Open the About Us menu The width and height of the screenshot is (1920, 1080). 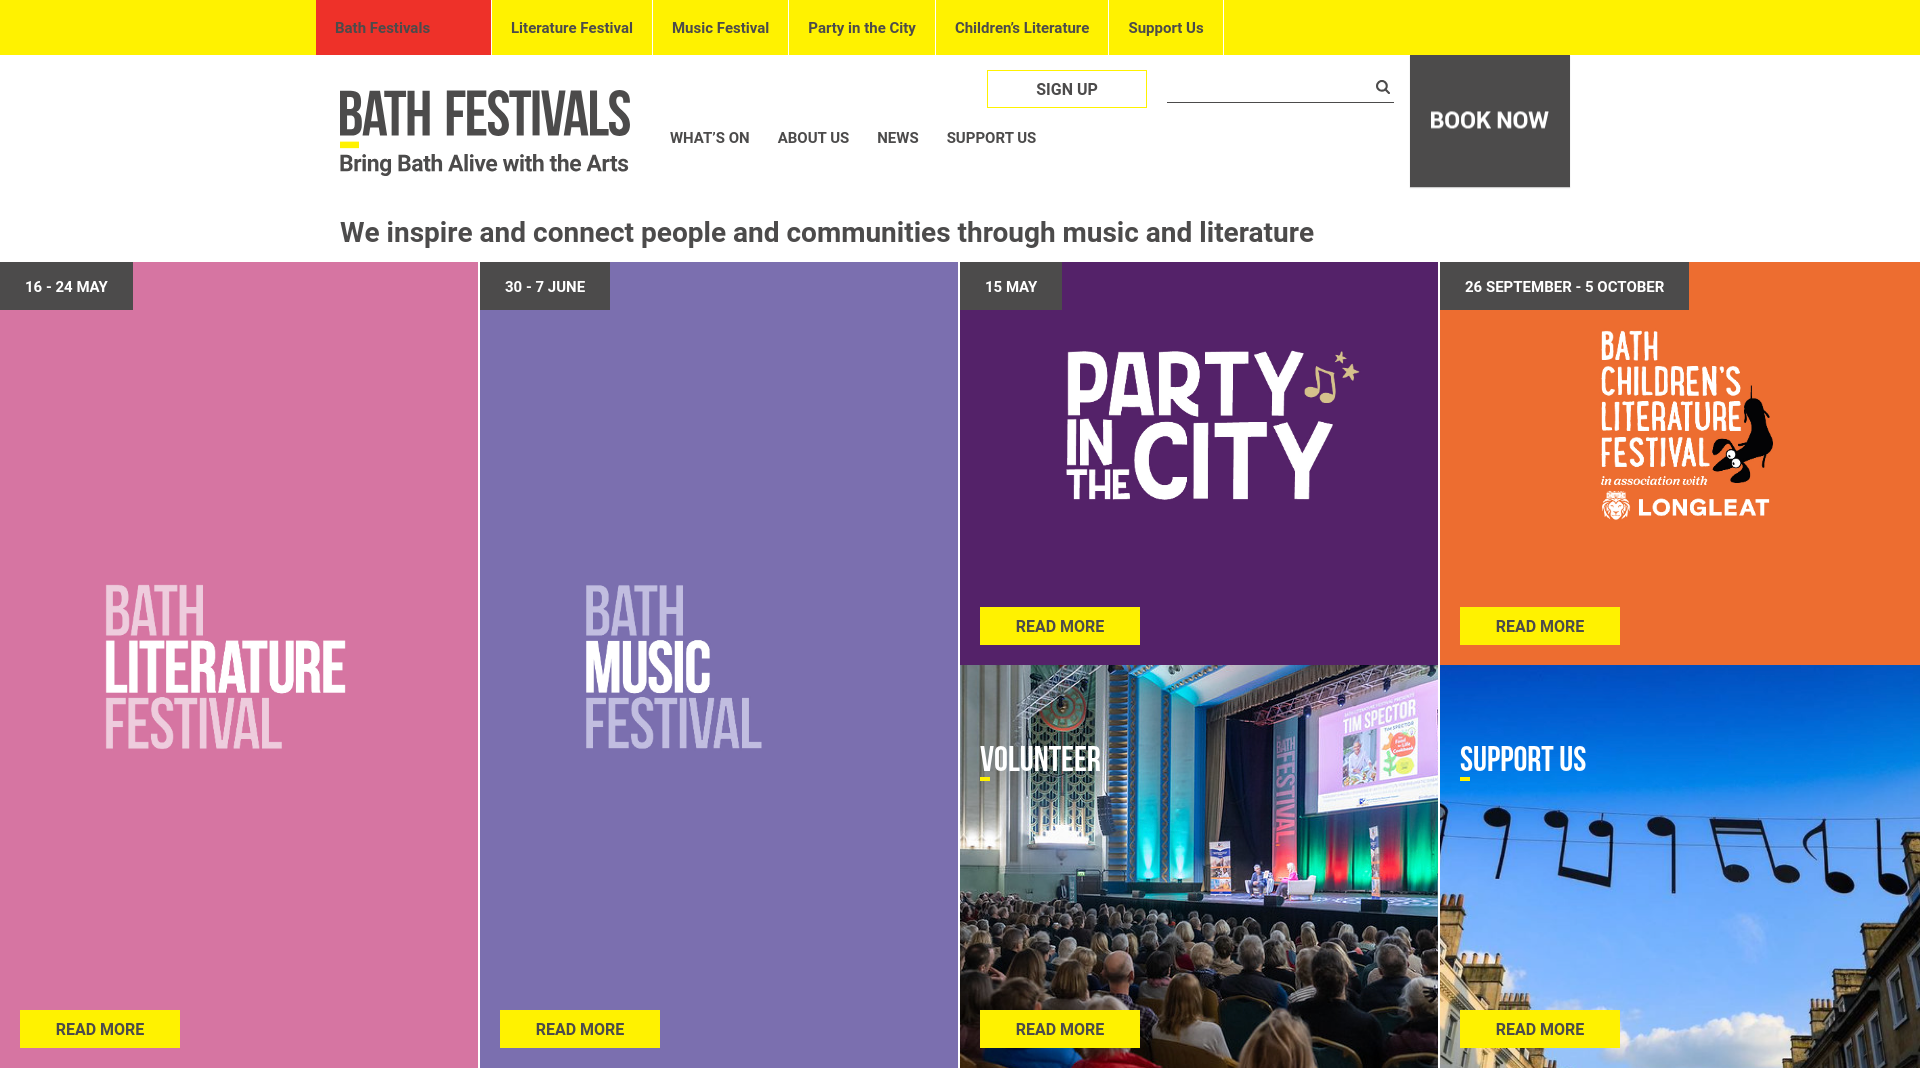[813, 138]
